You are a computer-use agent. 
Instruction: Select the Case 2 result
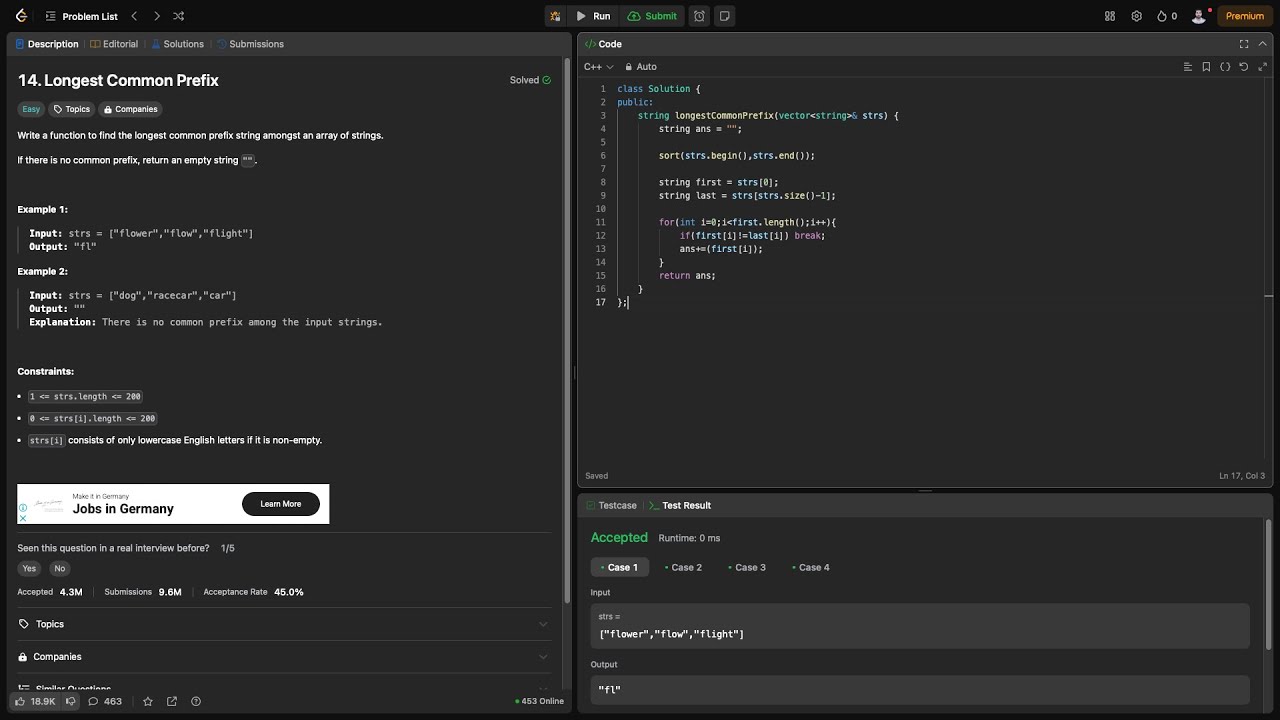pyautogui.click(x=683, y=567)
